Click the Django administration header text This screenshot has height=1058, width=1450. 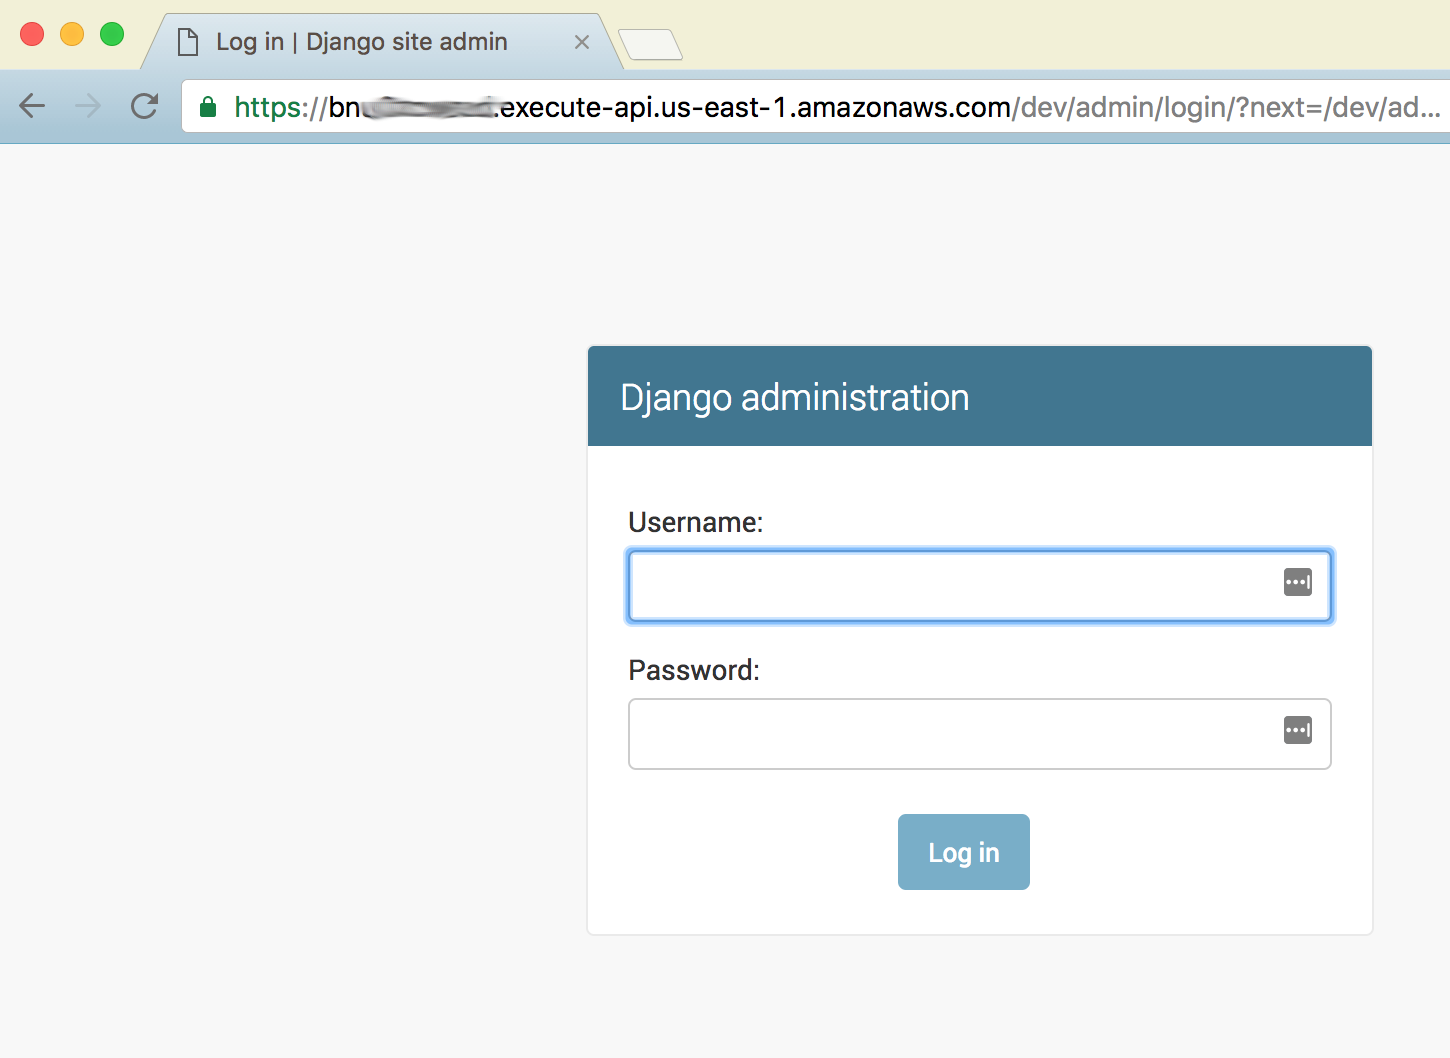point(795,398)
